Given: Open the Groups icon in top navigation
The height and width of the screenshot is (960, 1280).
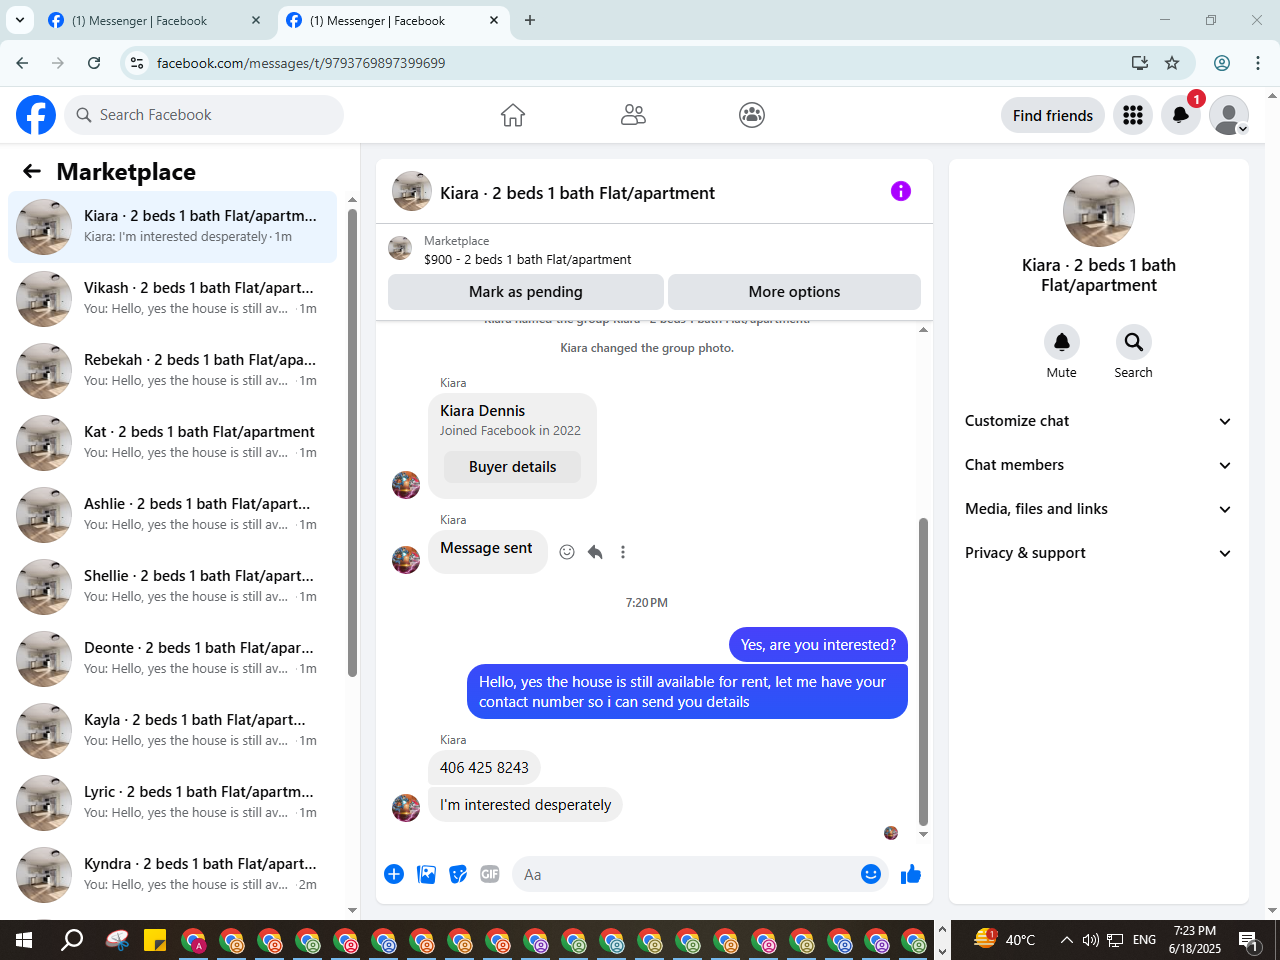Looking at the screenshot, I should [752, 115].
